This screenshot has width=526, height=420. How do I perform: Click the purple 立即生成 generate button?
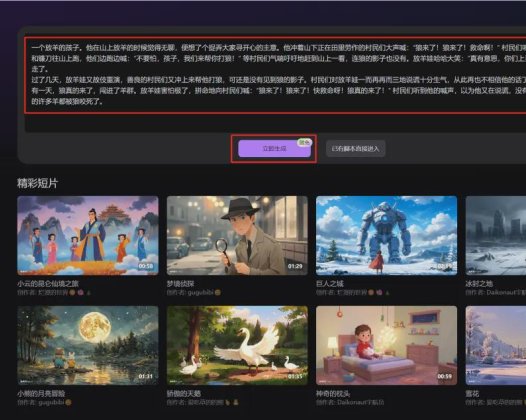pos(274,149)
